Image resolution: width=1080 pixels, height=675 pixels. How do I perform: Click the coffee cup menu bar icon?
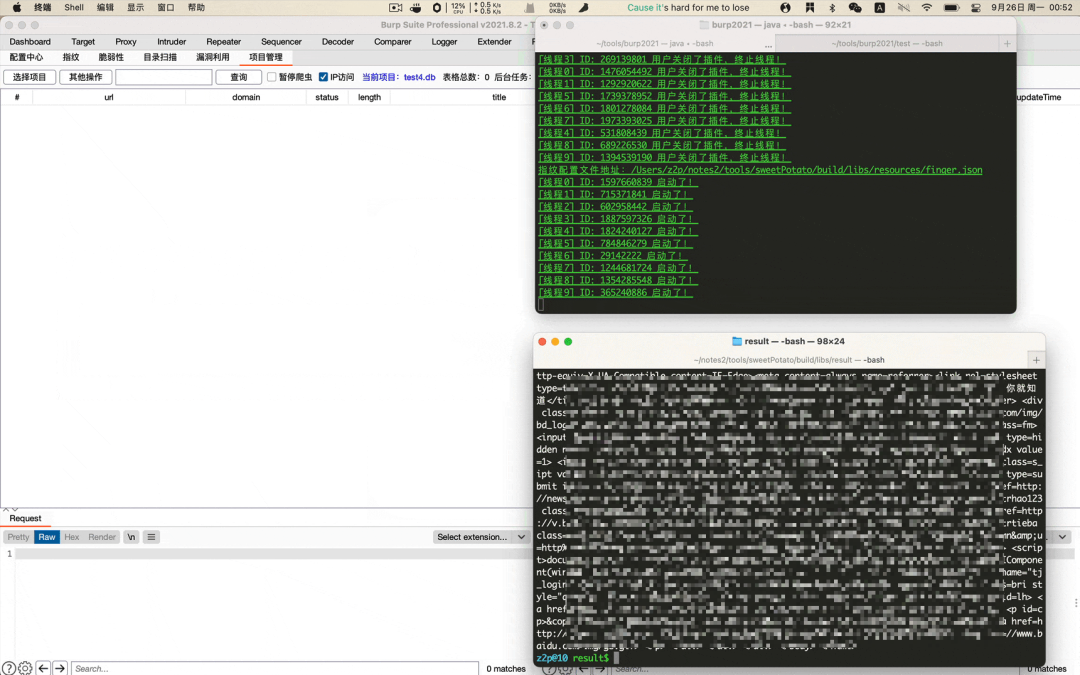416,8
